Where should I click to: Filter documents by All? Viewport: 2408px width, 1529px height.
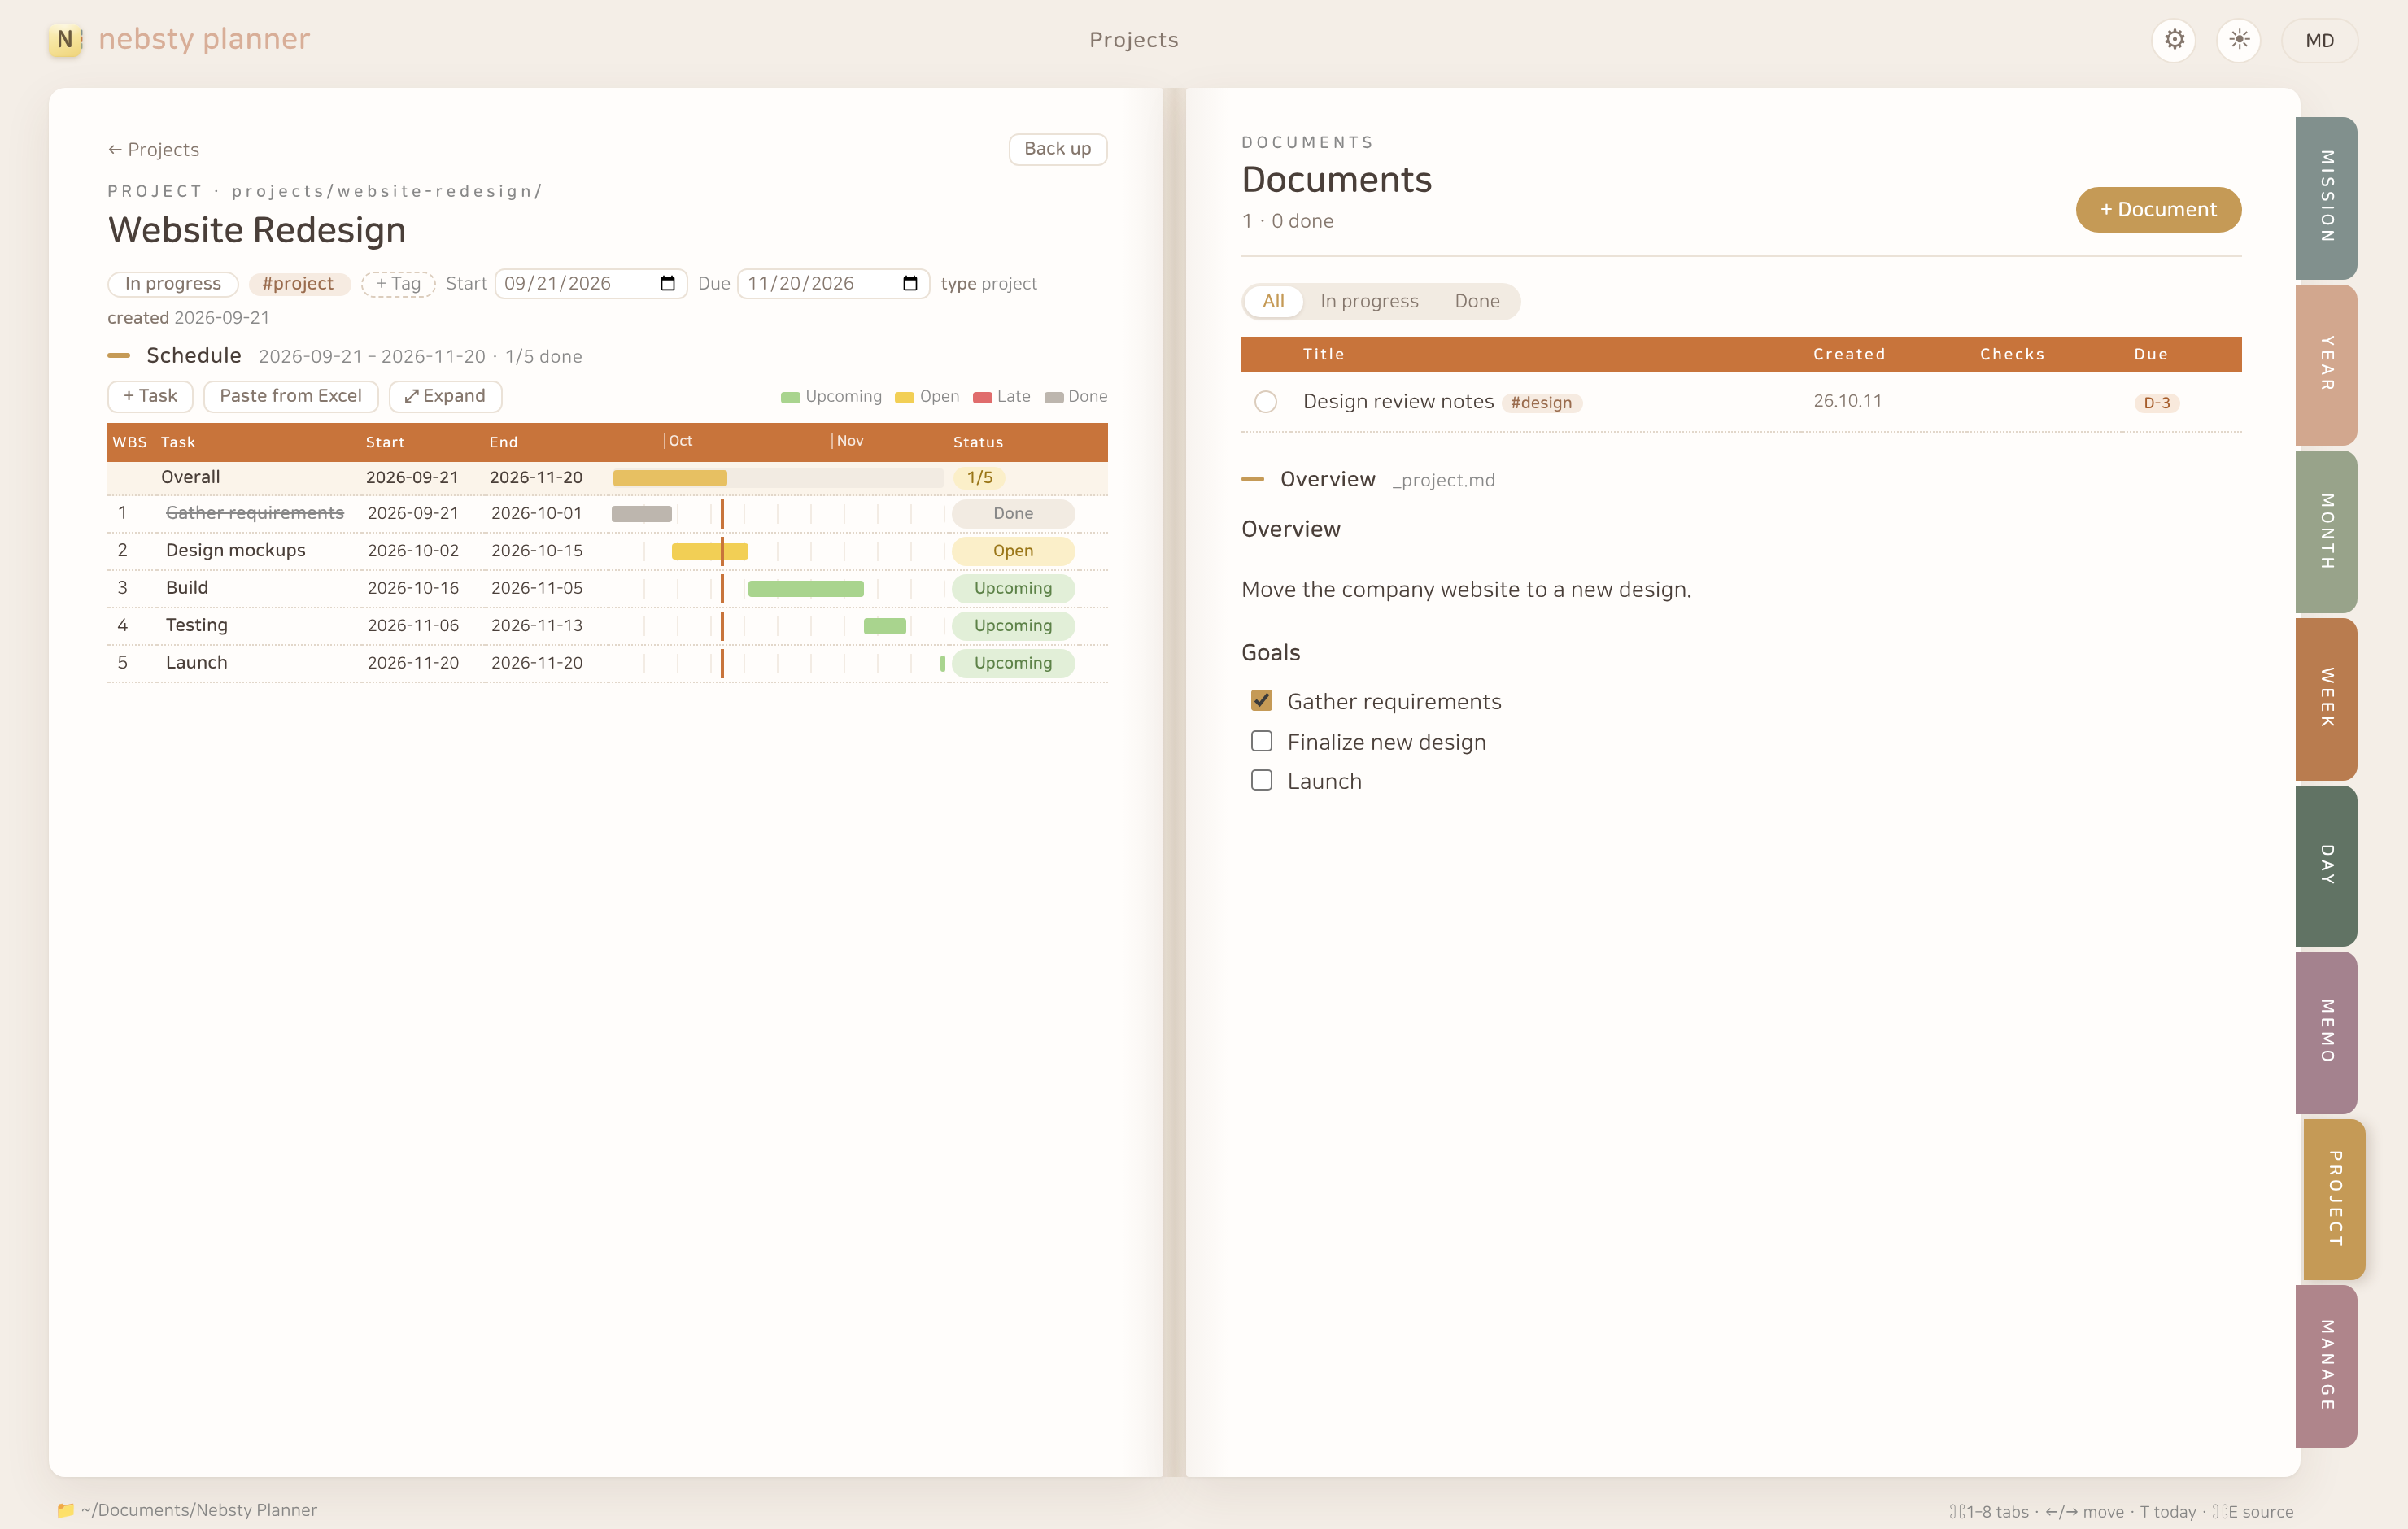(1273, 301)
